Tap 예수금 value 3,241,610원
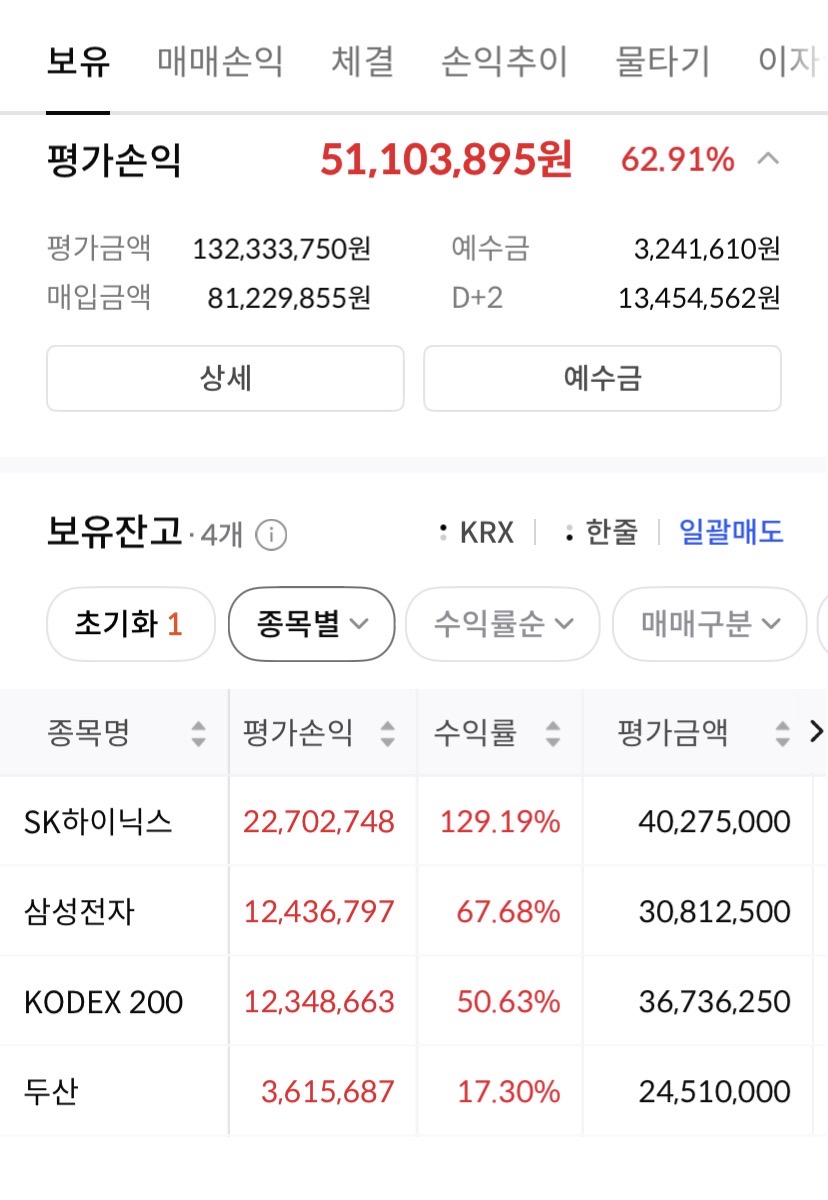Screen dimensions: 828x1200 tap(707, 248)
